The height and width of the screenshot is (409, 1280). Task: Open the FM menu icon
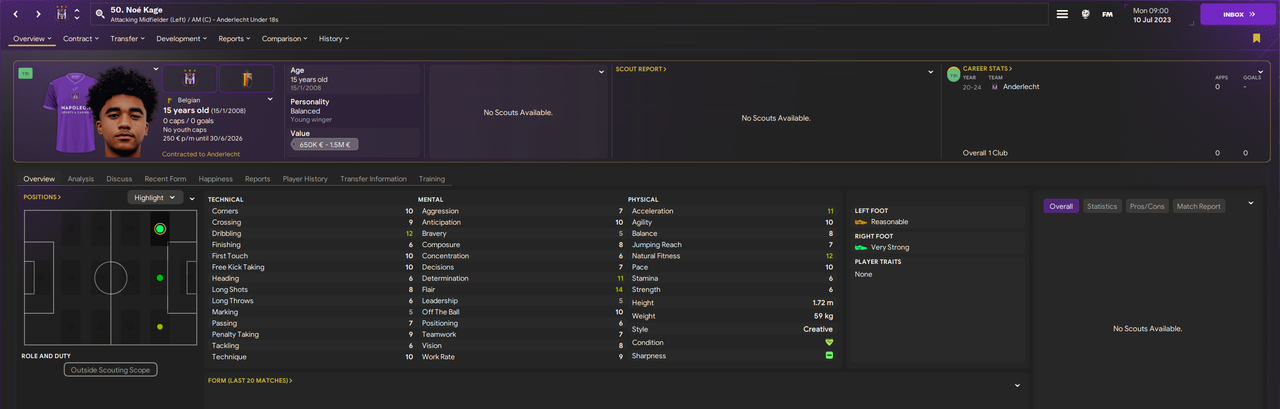point(1107,14)
